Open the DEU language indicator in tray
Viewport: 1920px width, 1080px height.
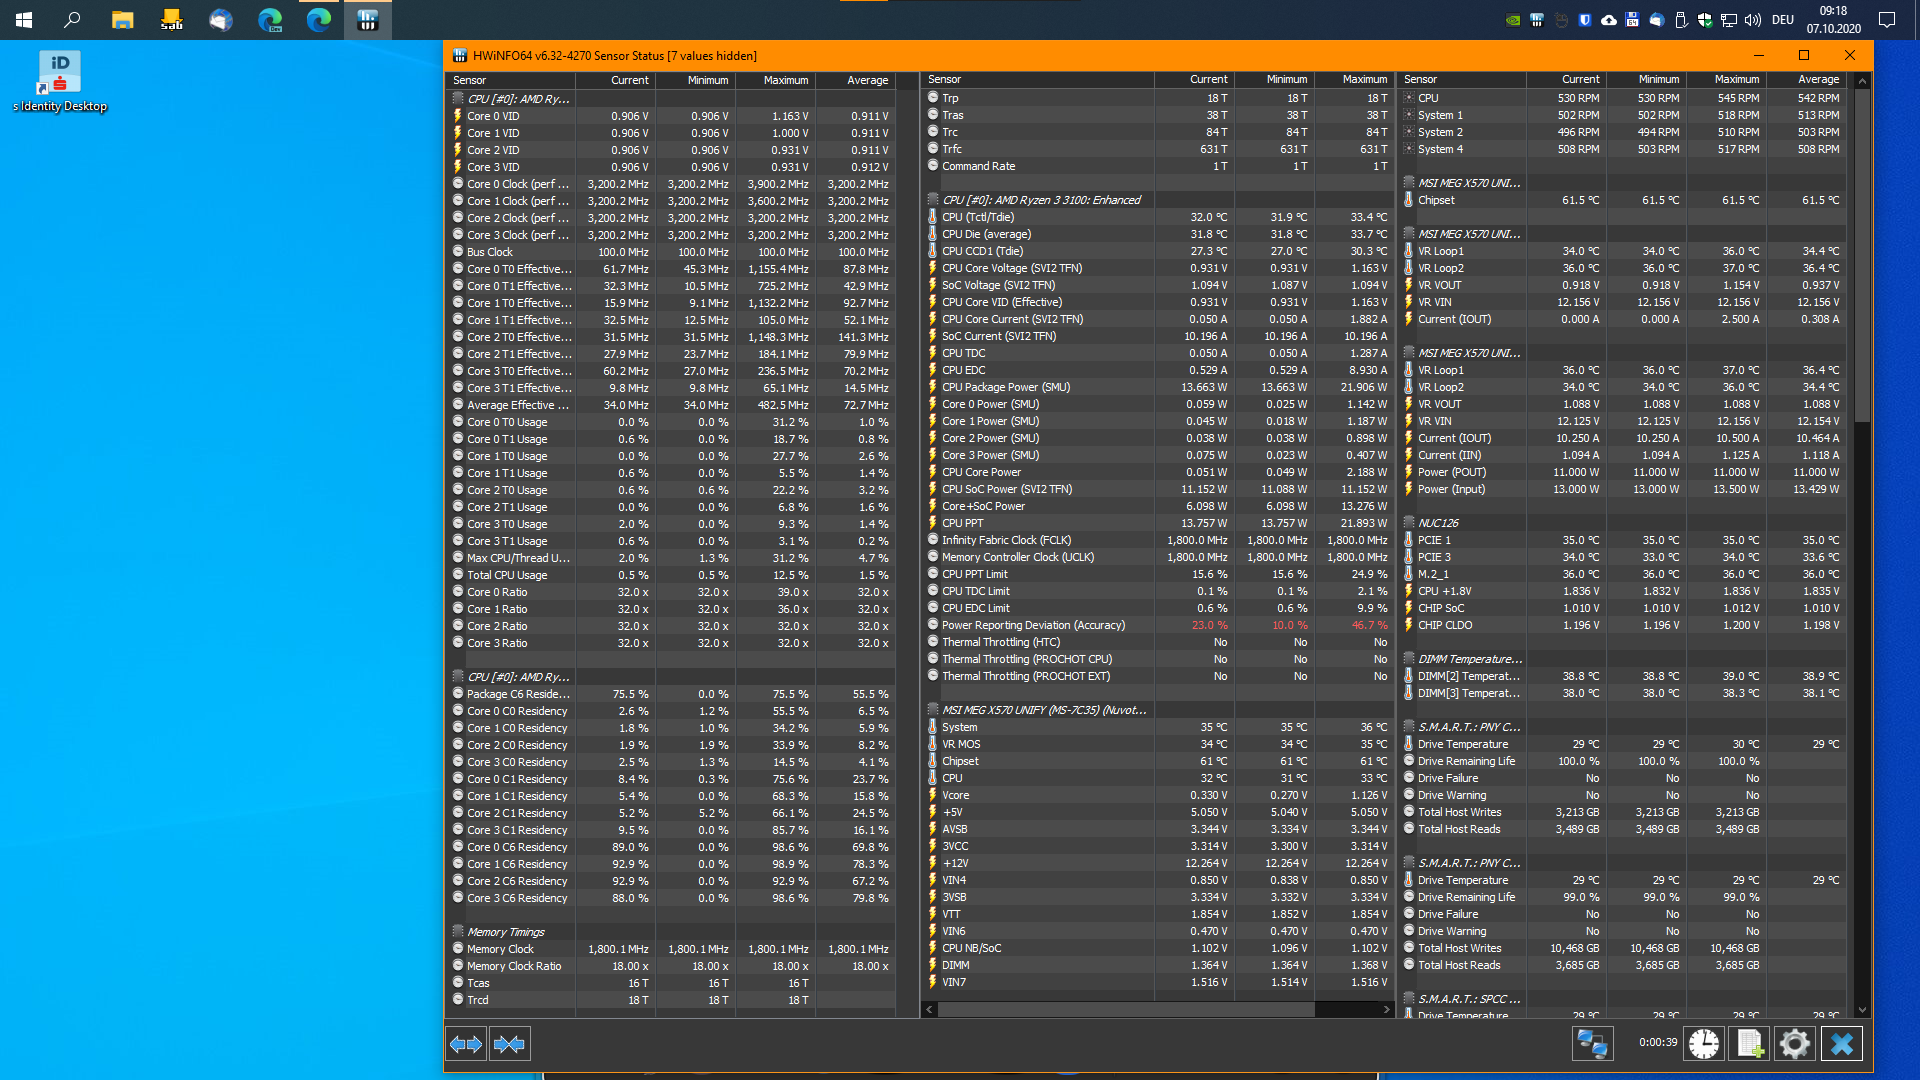[x=1783, y=20]
